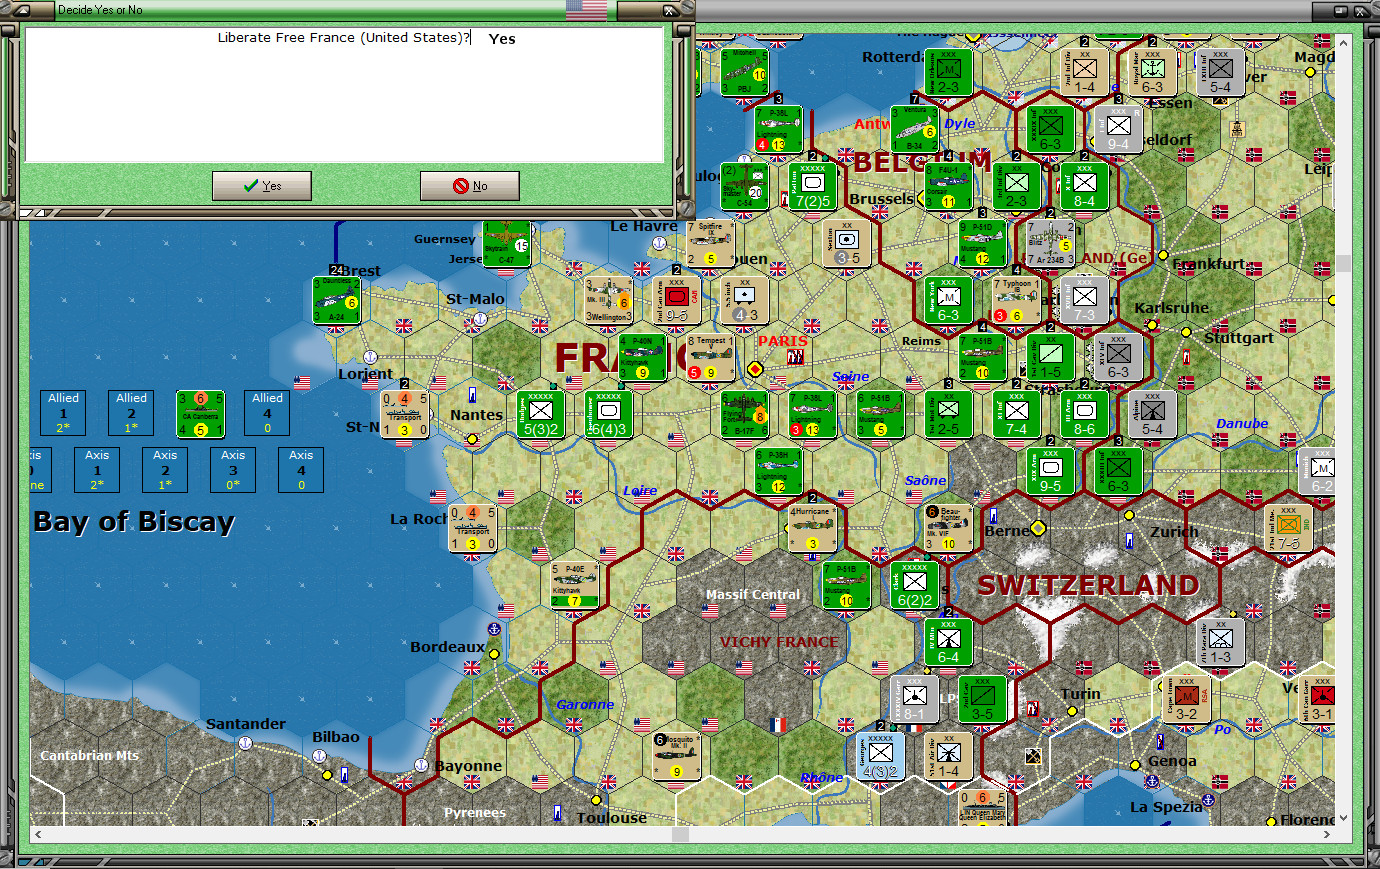The height and width of the screenshot is (869, 1380).
Task: Select the Mosquito aircraft near Bayonne
Action: (x=676, y=756)
